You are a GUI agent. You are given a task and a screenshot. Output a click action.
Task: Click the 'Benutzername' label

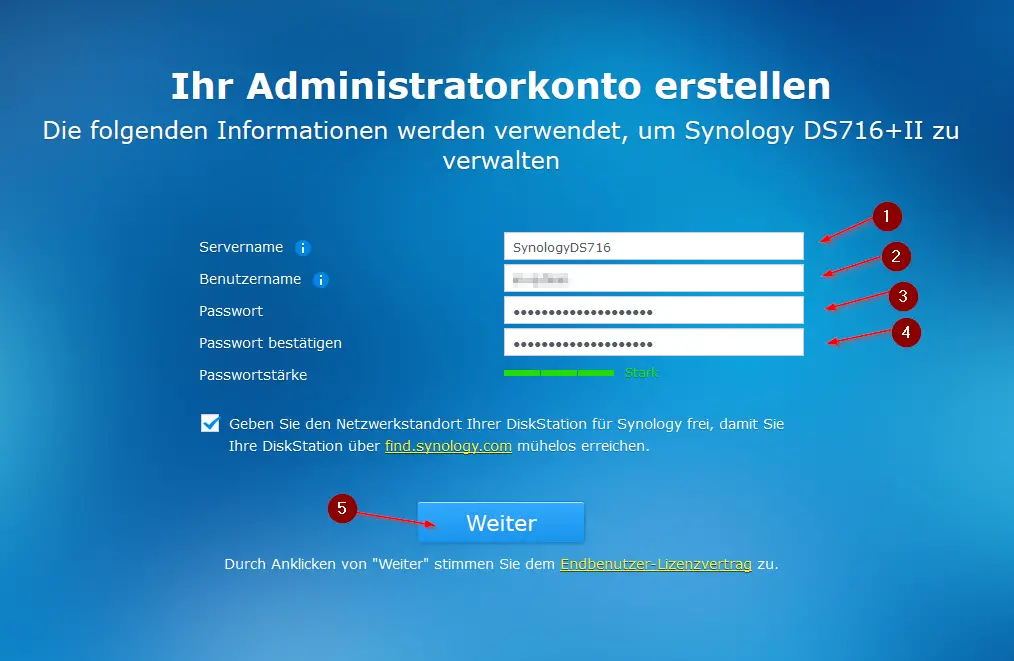point(250,279)
